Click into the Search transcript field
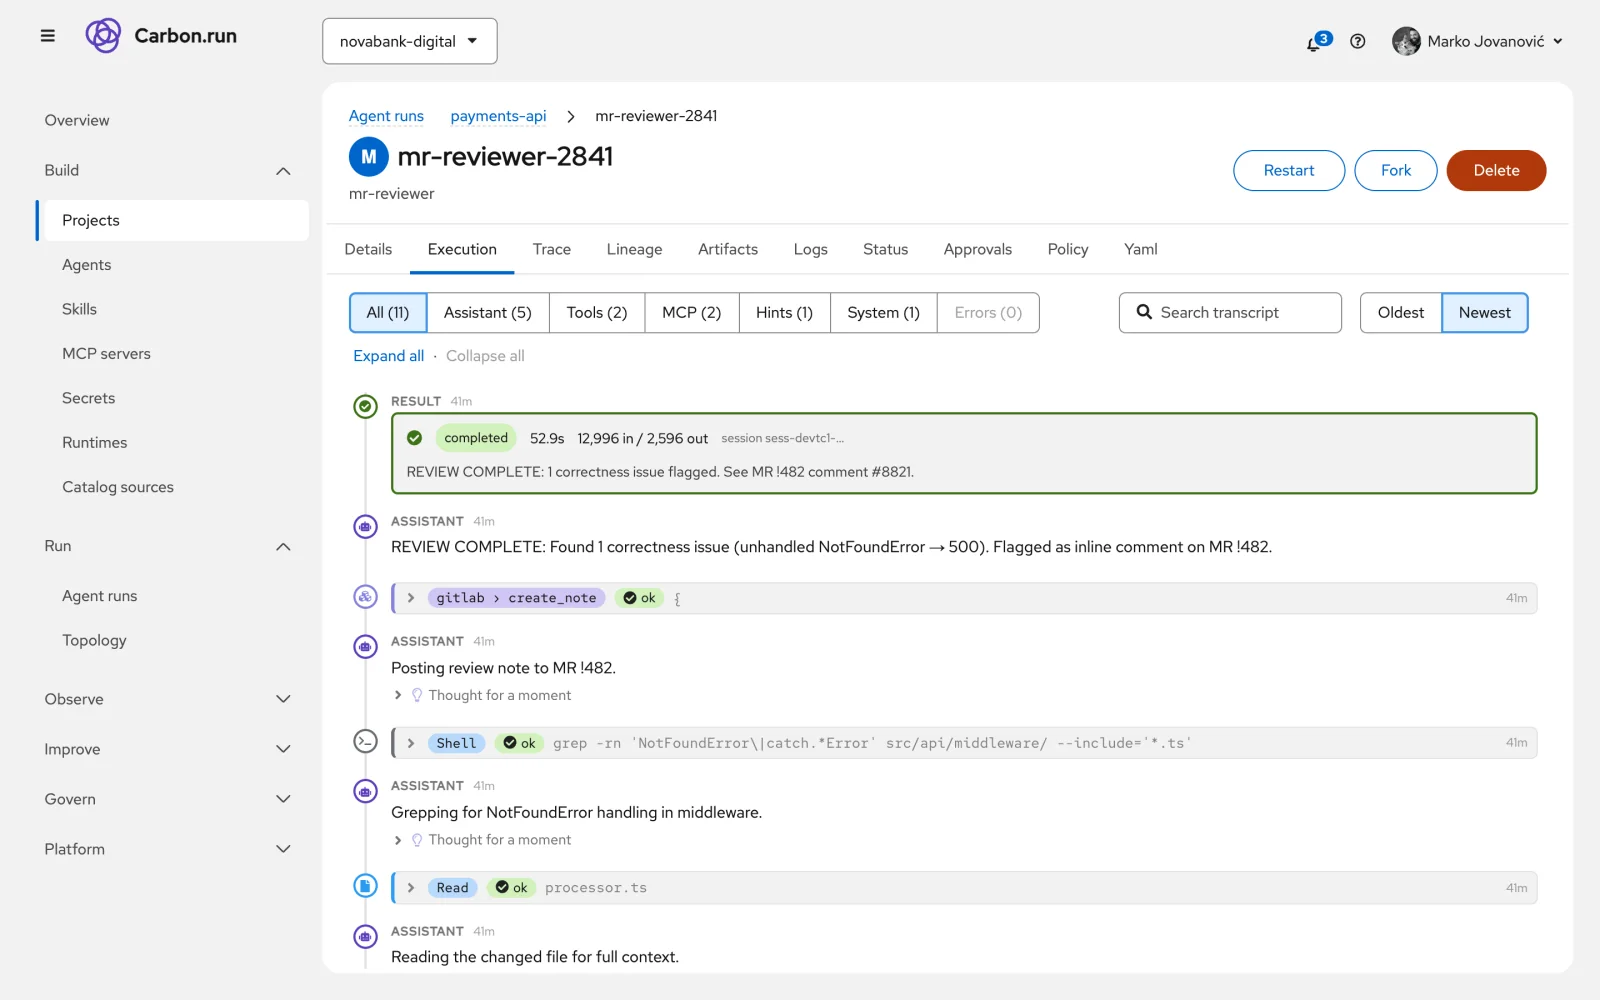This screenshot has width=1600, height=1000. click(x=1230, y=313)
